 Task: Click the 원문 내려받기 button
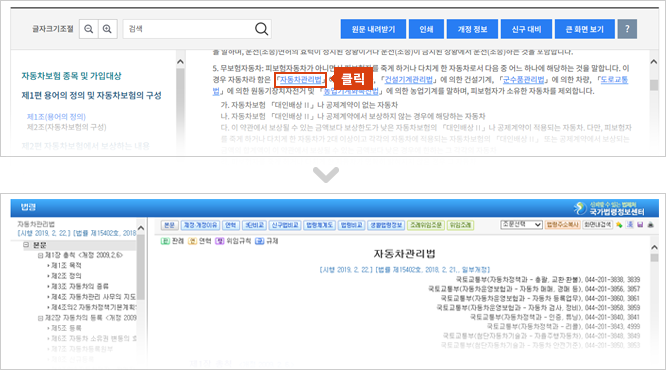[x=373, y=29]
